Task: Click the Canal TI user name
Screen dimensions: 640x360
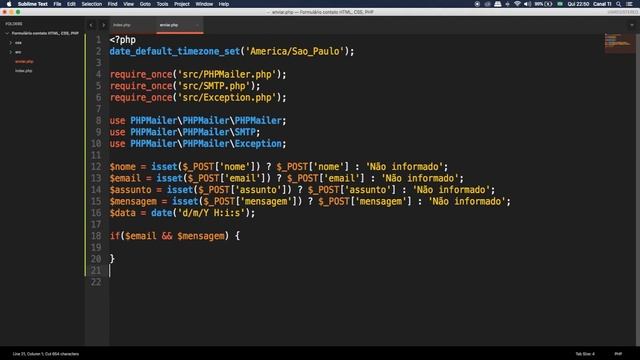Action: tap(602, 4)
